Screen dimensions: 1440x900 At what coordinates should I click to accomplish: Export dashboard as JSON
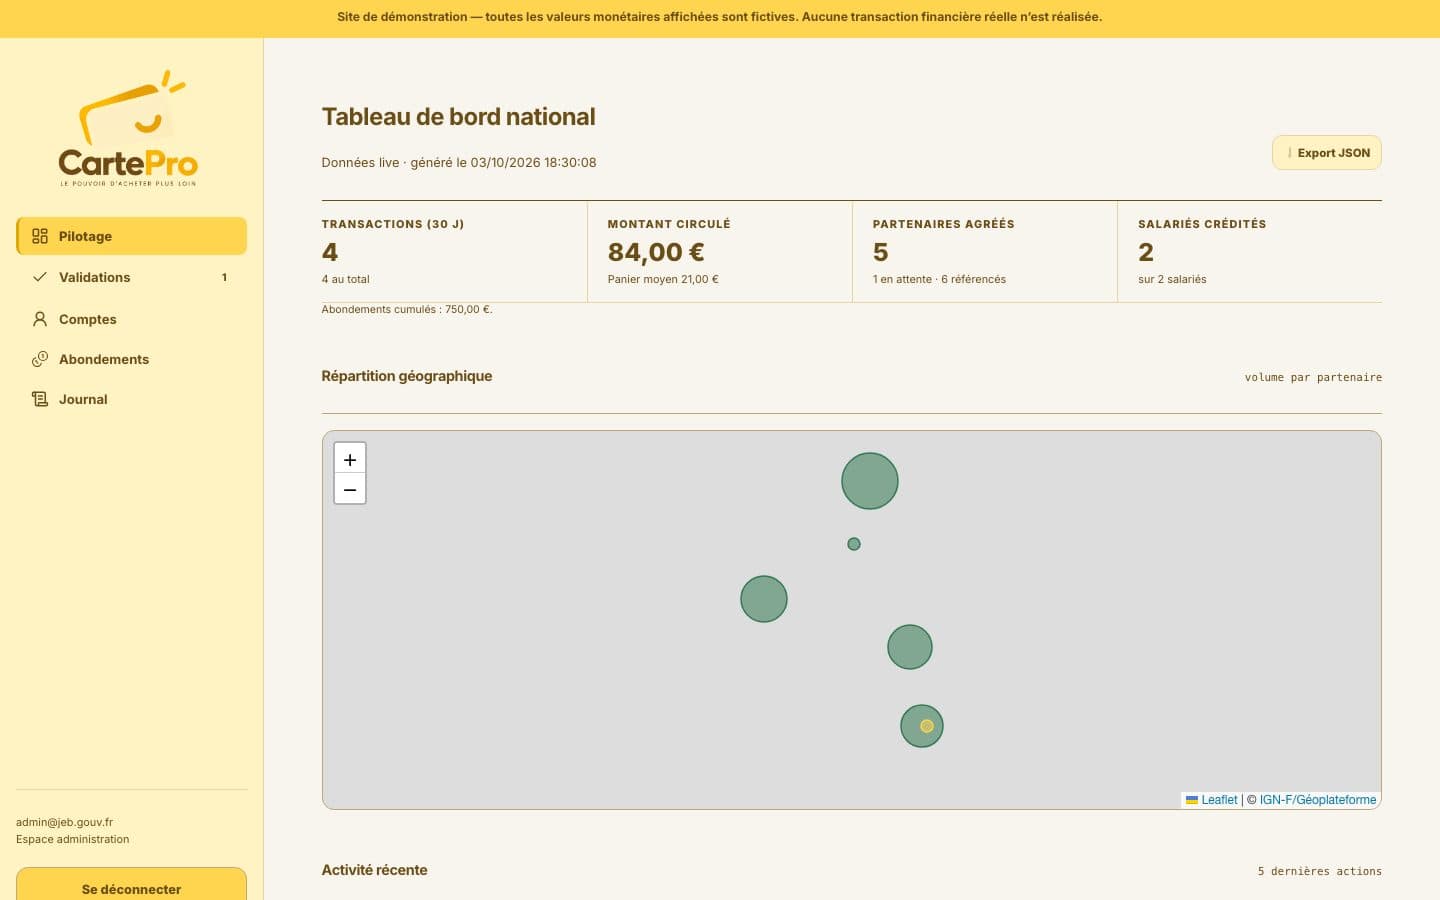1327,153
